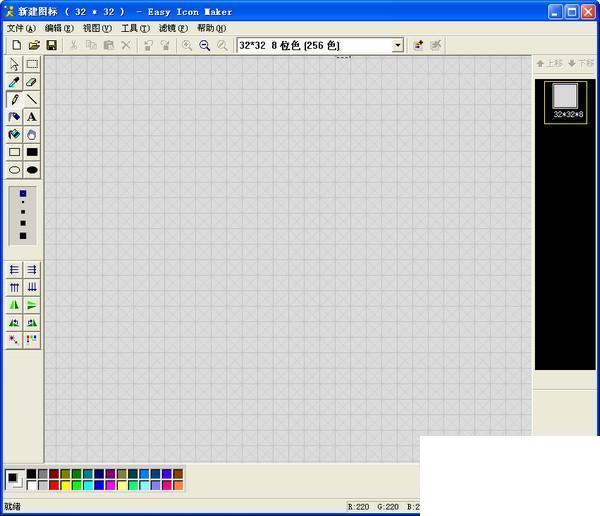Click the shift image down icon

coord(32,287)
